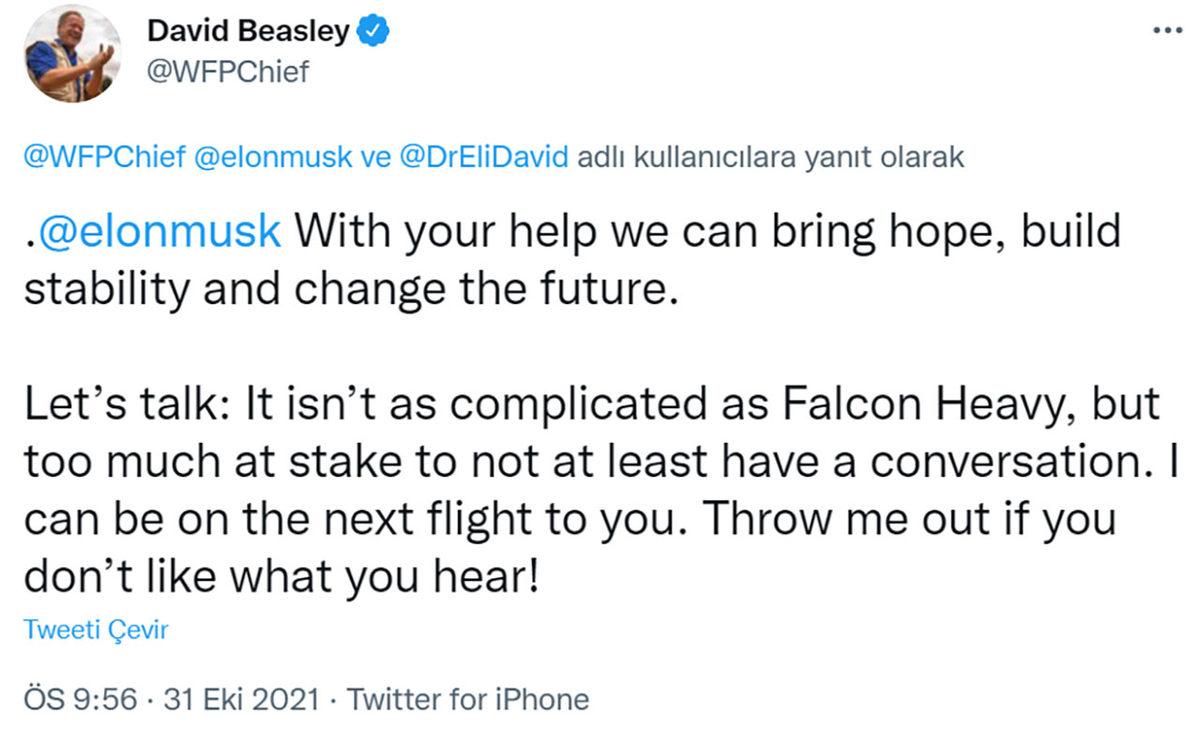Click 'Twitter for iPhone' source label
1200x747 pixels.
click(x=467, y=699)
